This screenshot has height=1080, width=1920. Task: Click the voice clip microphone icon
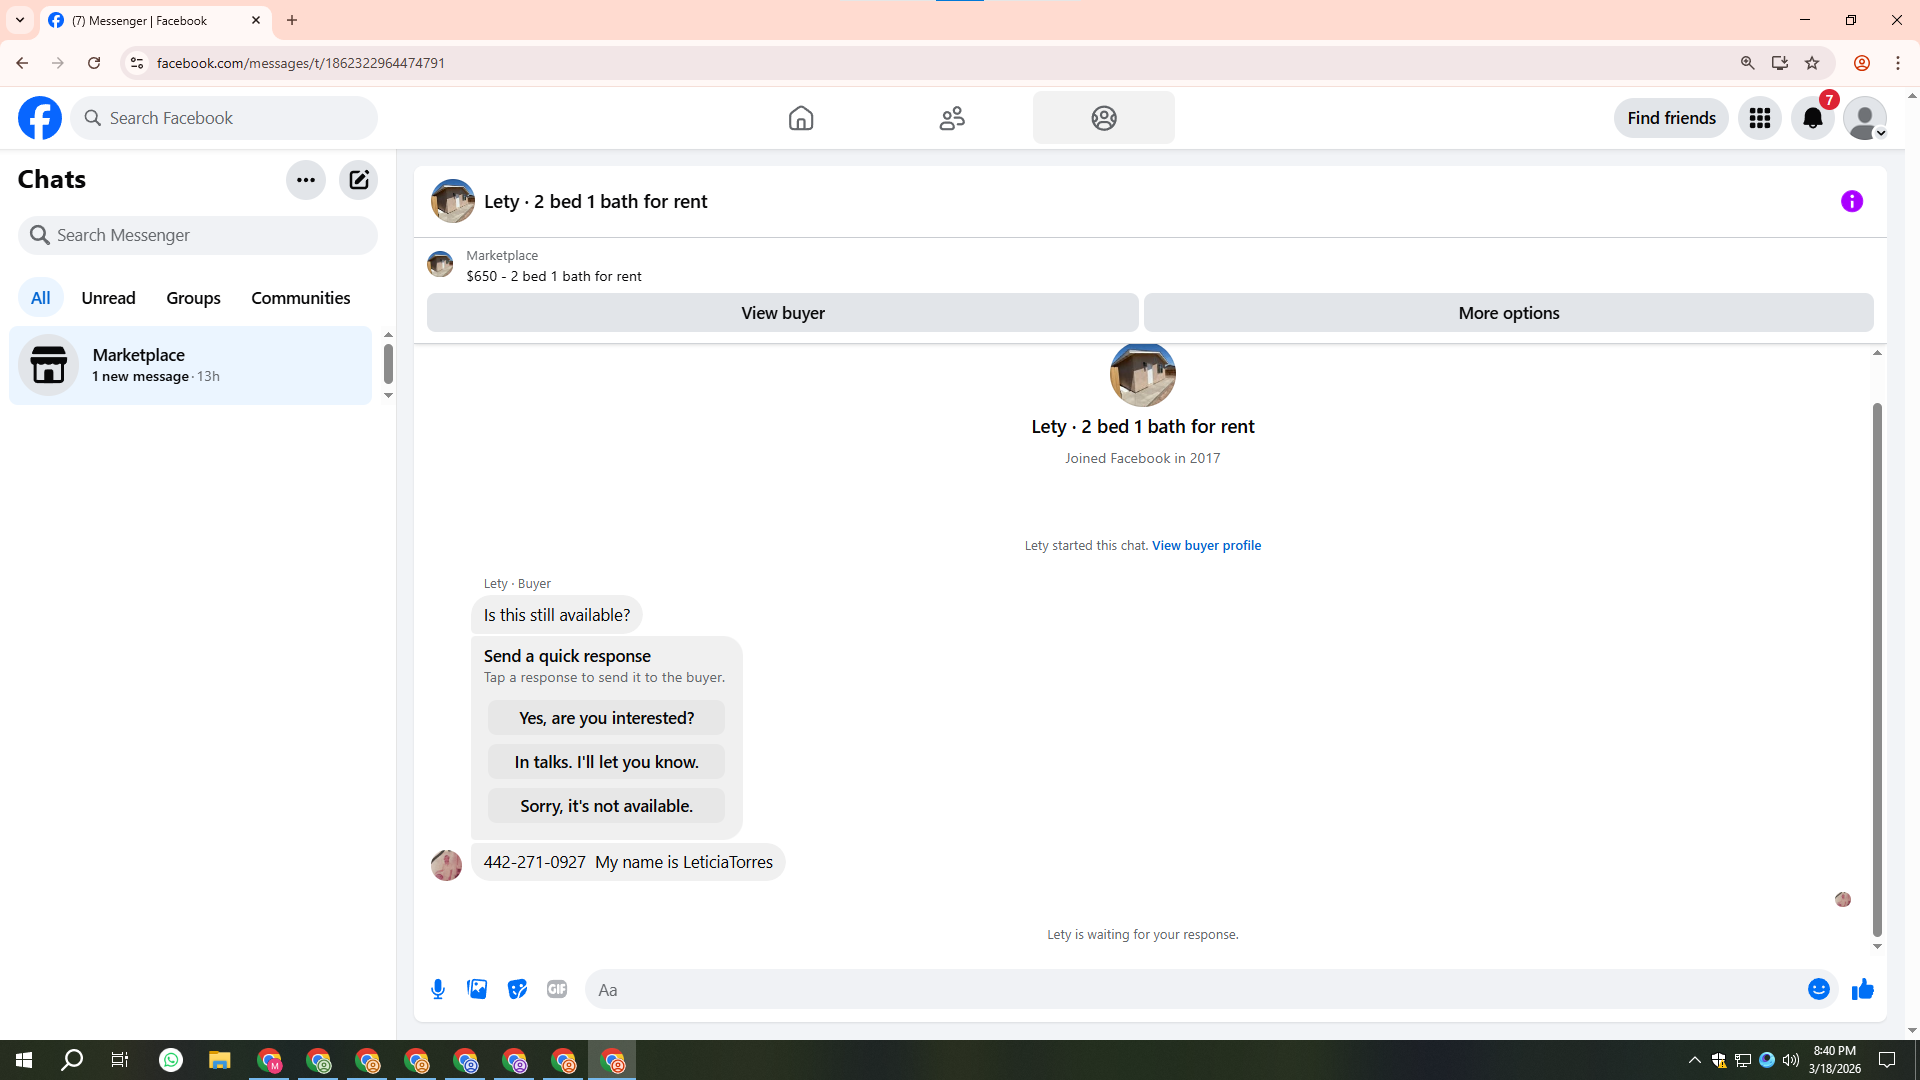(438, 989)
